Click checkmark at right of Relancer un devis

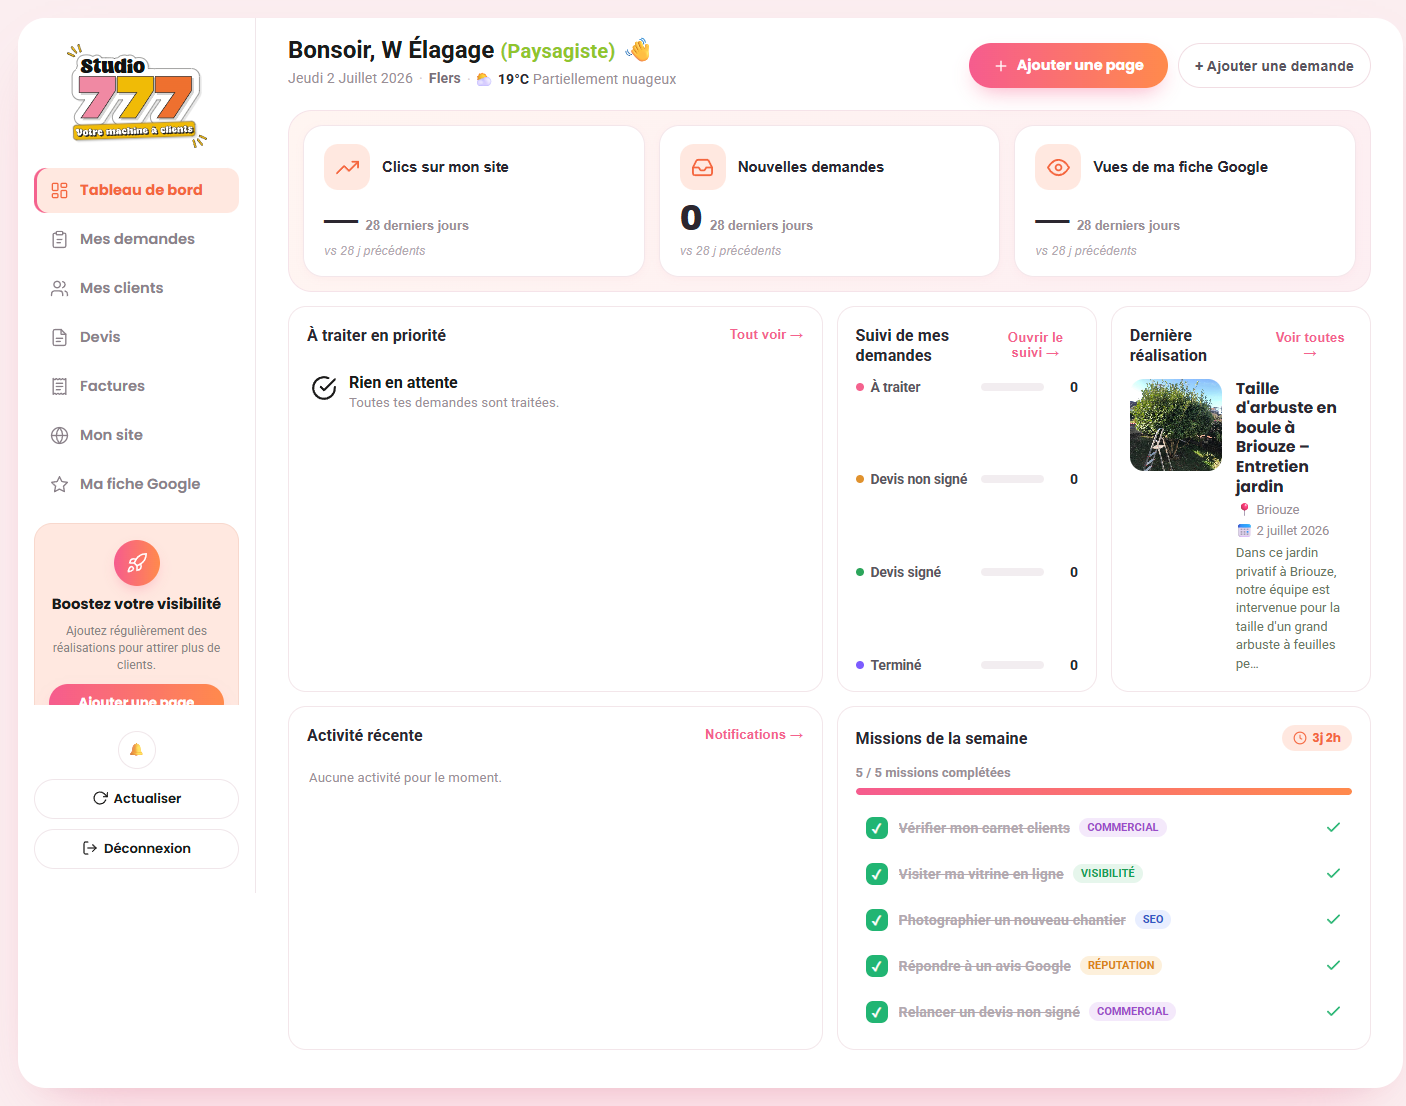click(1333, 1011)
